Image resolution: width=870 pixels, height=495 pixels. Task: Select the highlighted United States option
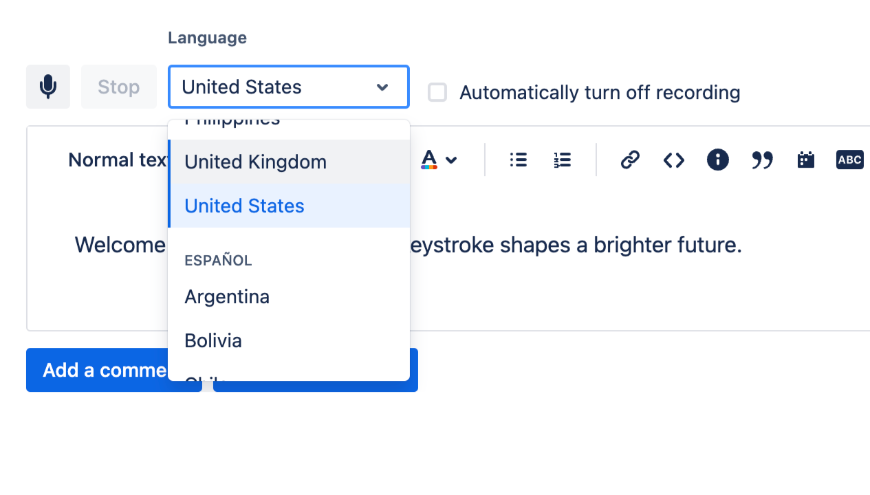245,206
